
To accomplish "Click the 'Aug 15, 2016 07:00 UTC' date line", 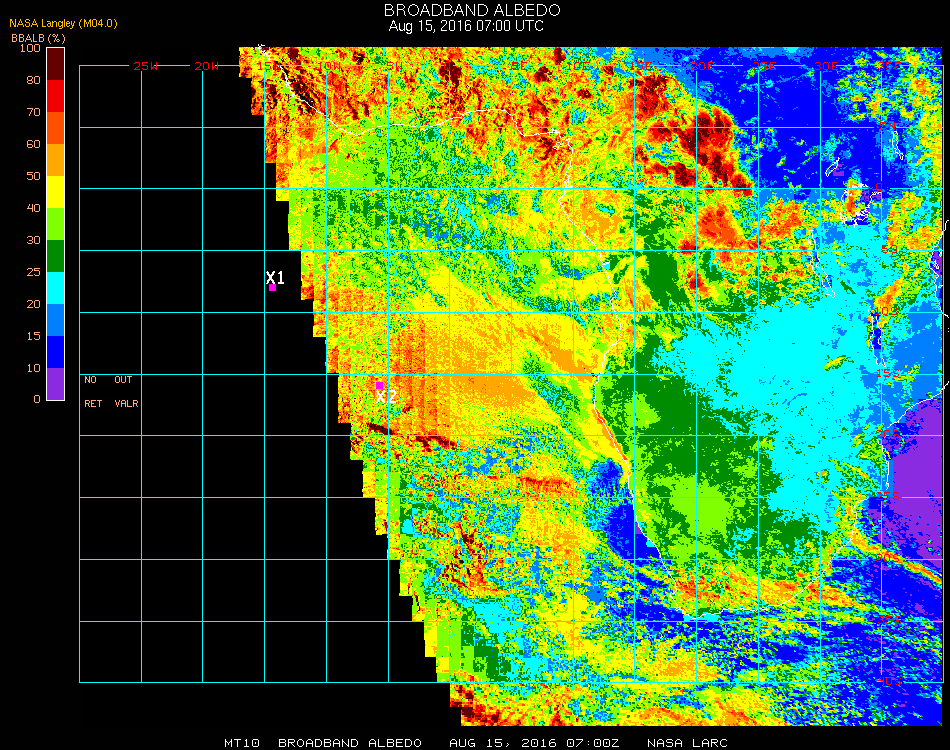I will tap(466, 26).
